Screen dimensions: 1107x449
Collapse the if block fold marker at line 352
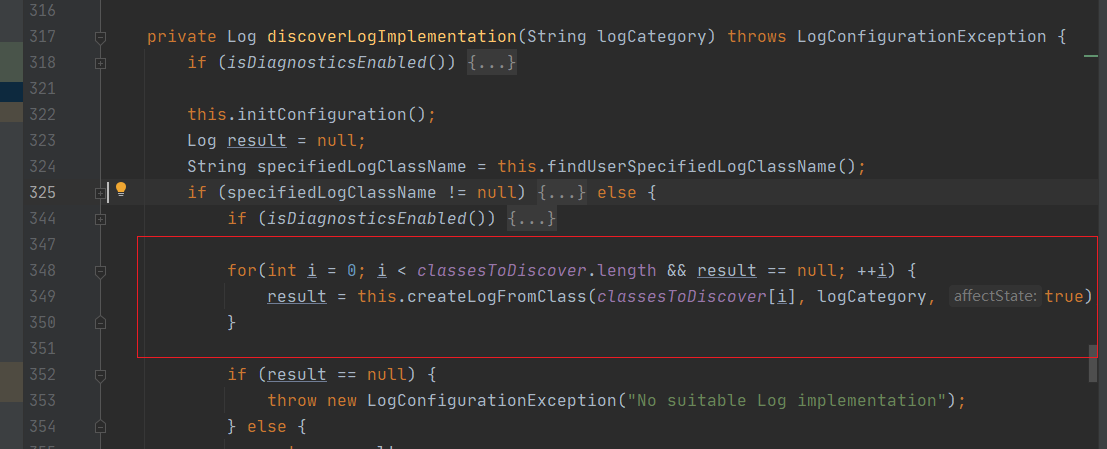point(100,374)
